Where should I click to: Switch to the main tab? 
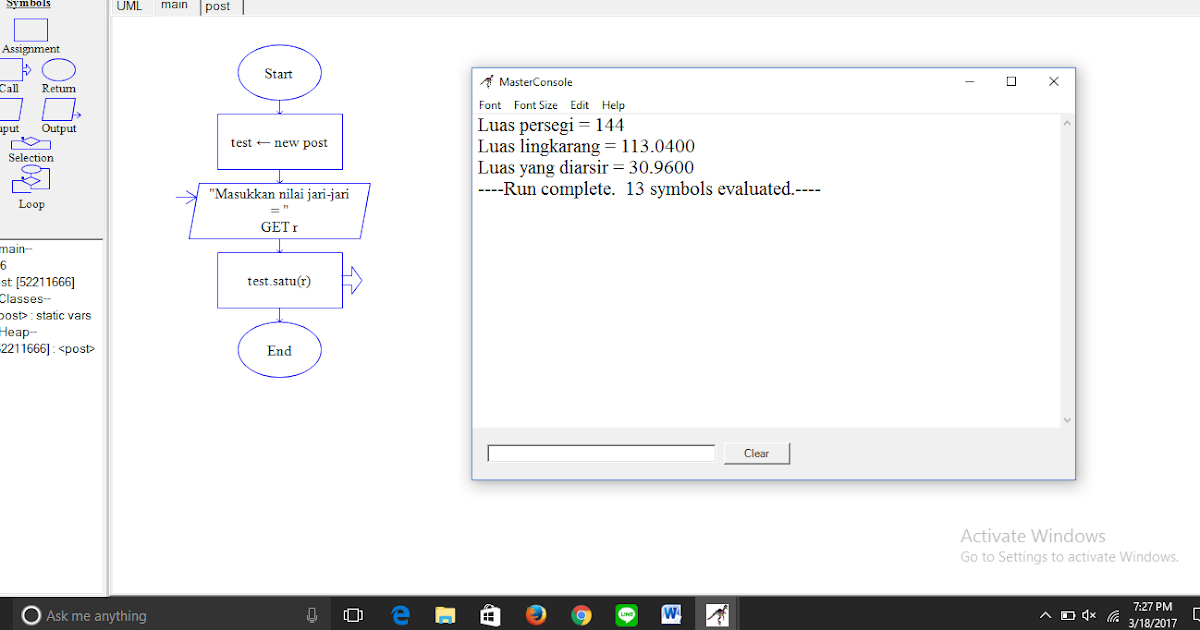(x=174, y=6)
